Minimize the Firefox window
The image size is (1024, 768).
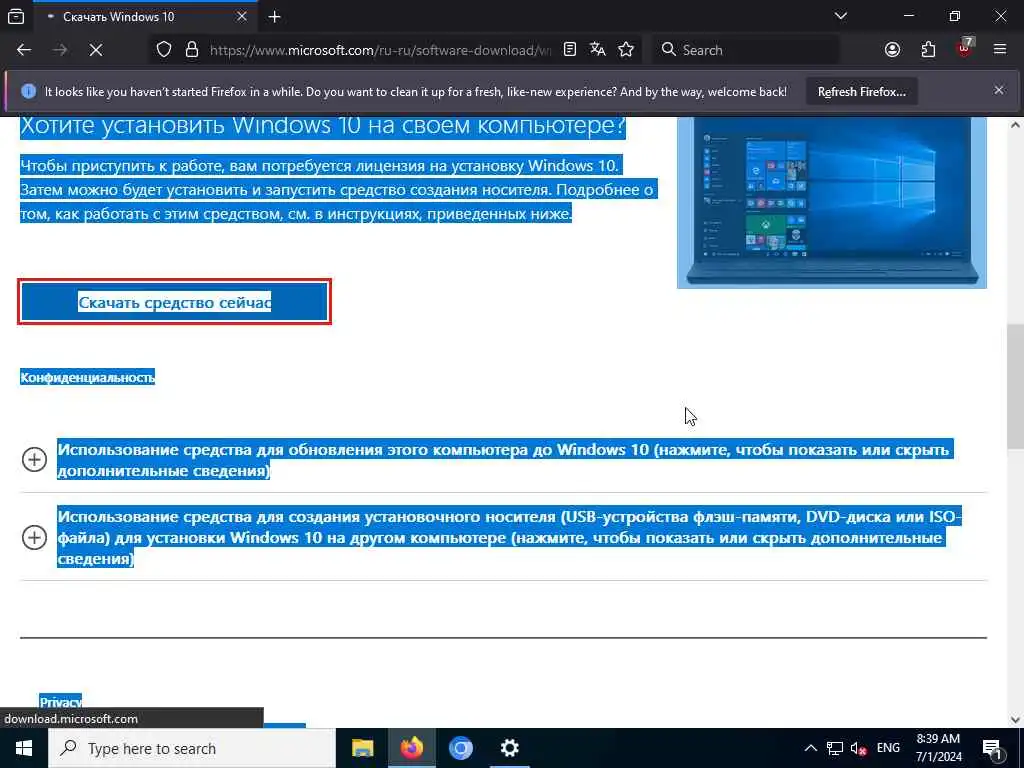click(908, 16)
